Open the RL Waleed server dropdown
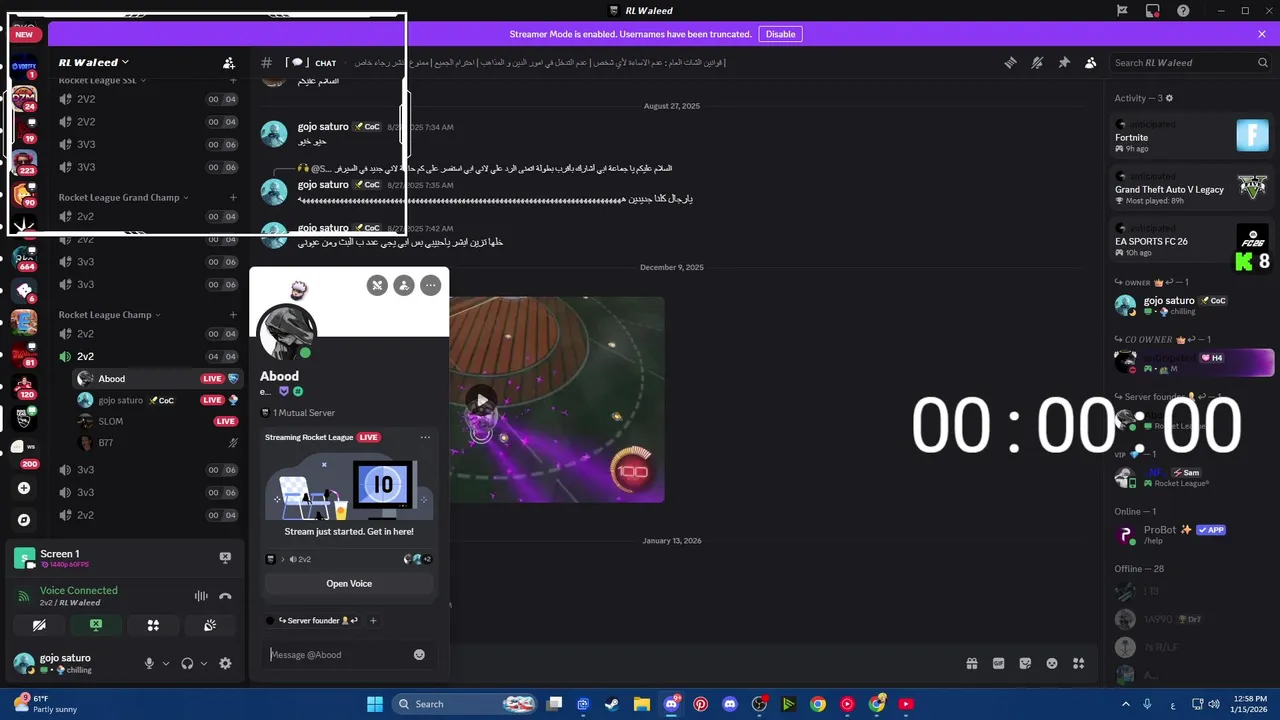 pyautogui.click(x=94, y=62)
